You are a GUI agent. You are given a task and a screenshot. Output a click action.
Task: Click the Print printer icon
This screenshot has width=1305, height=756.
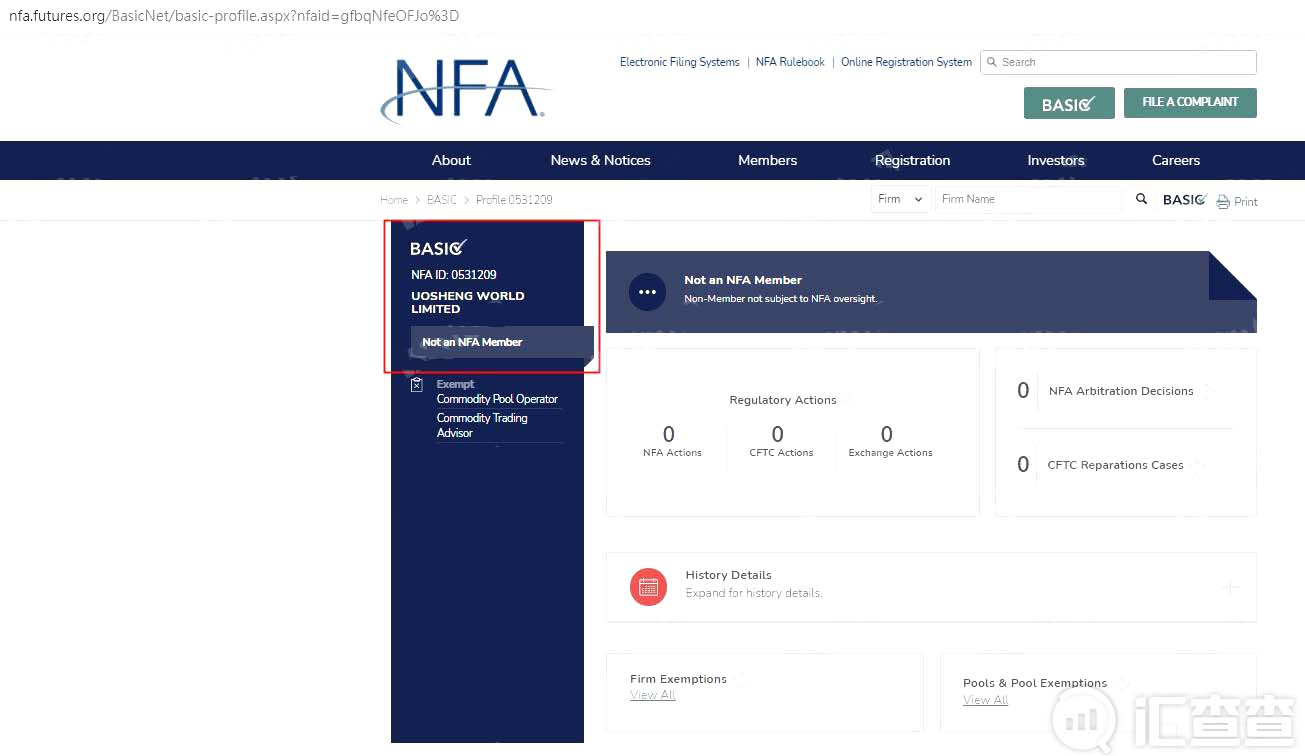[1223, 202]
